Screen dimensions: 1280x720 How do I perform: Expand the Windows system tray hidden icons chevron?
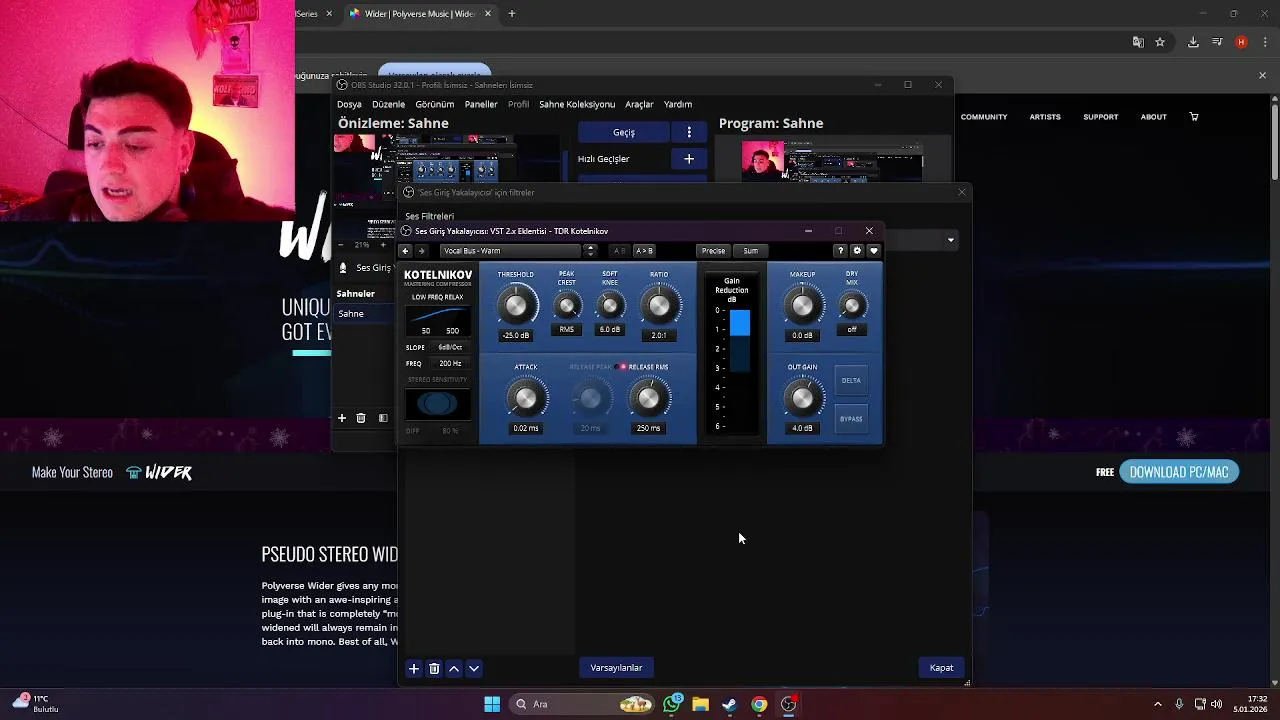coord(1158,704)
